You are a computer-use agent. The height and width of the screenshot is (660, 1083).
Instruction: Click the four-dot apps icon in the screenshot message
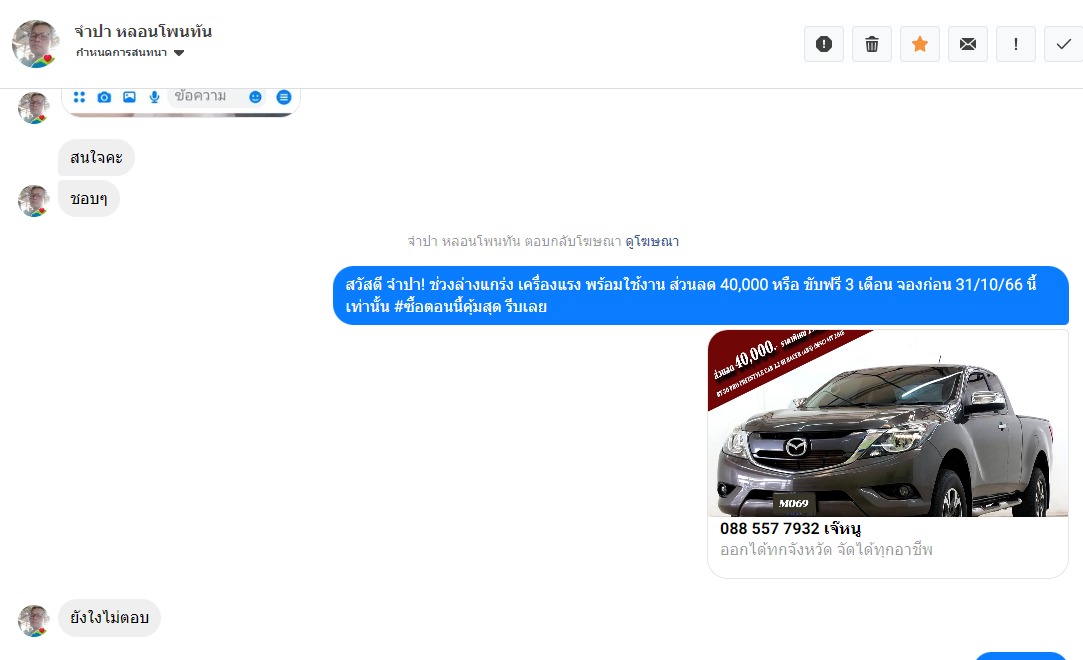click(79, 97)
